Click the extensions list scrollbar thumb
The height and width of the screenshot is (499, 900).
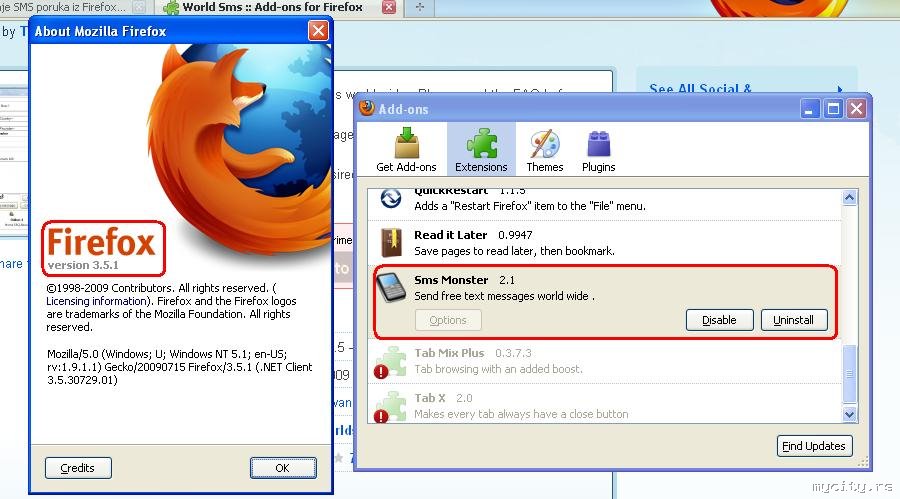pyautogui.click(x=849, y=374)
